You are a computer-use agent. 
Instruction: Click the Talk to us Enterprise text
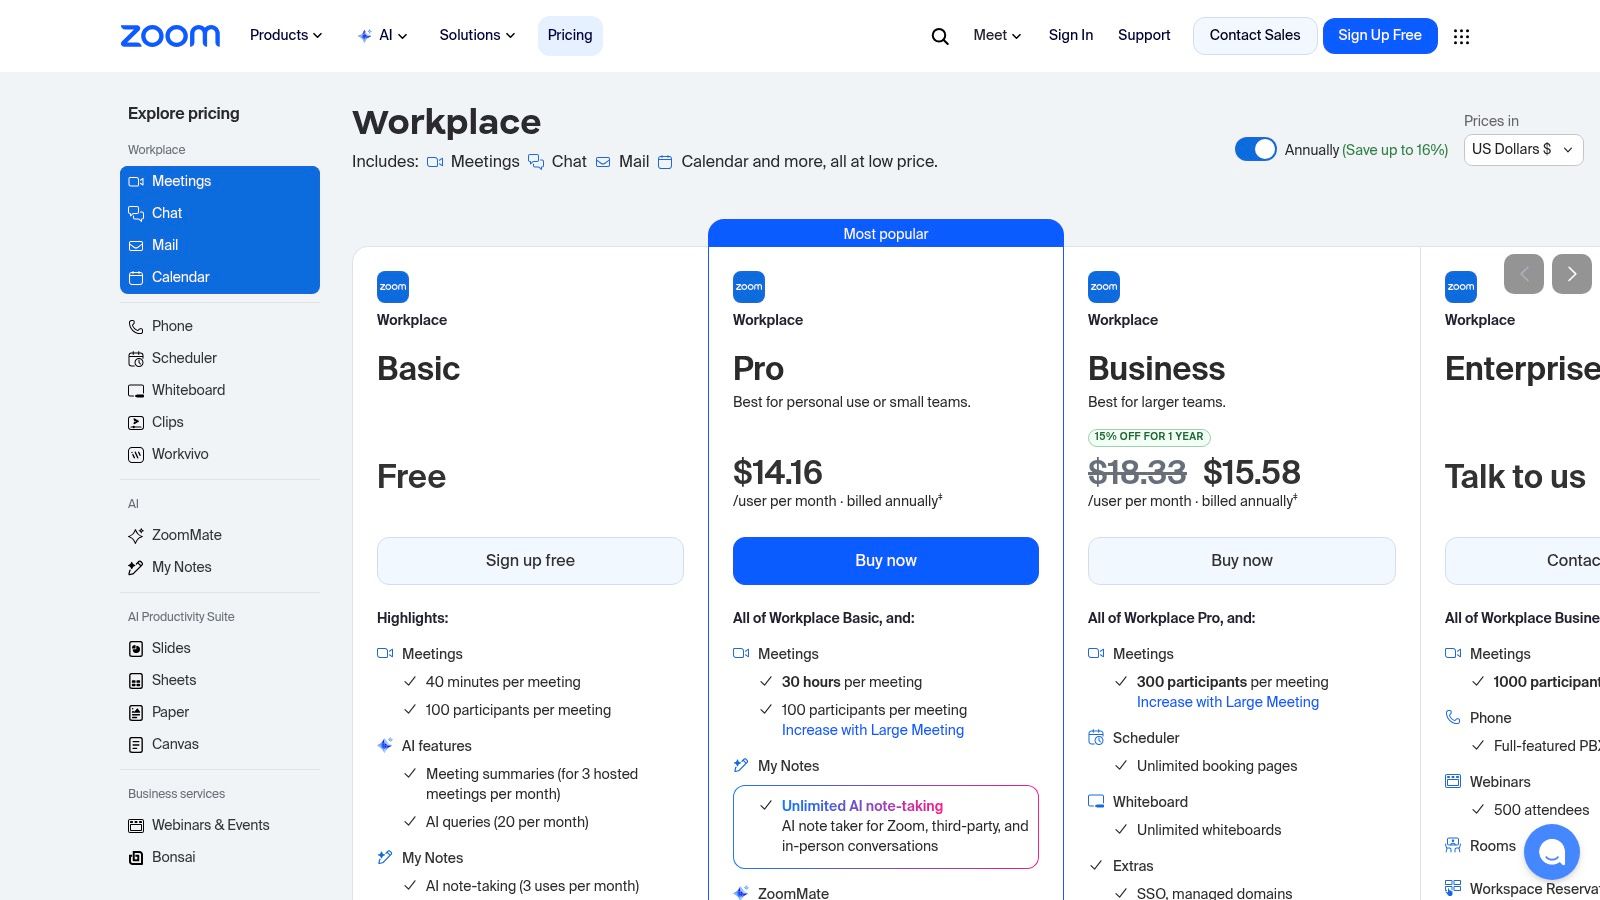point(1515,476)
